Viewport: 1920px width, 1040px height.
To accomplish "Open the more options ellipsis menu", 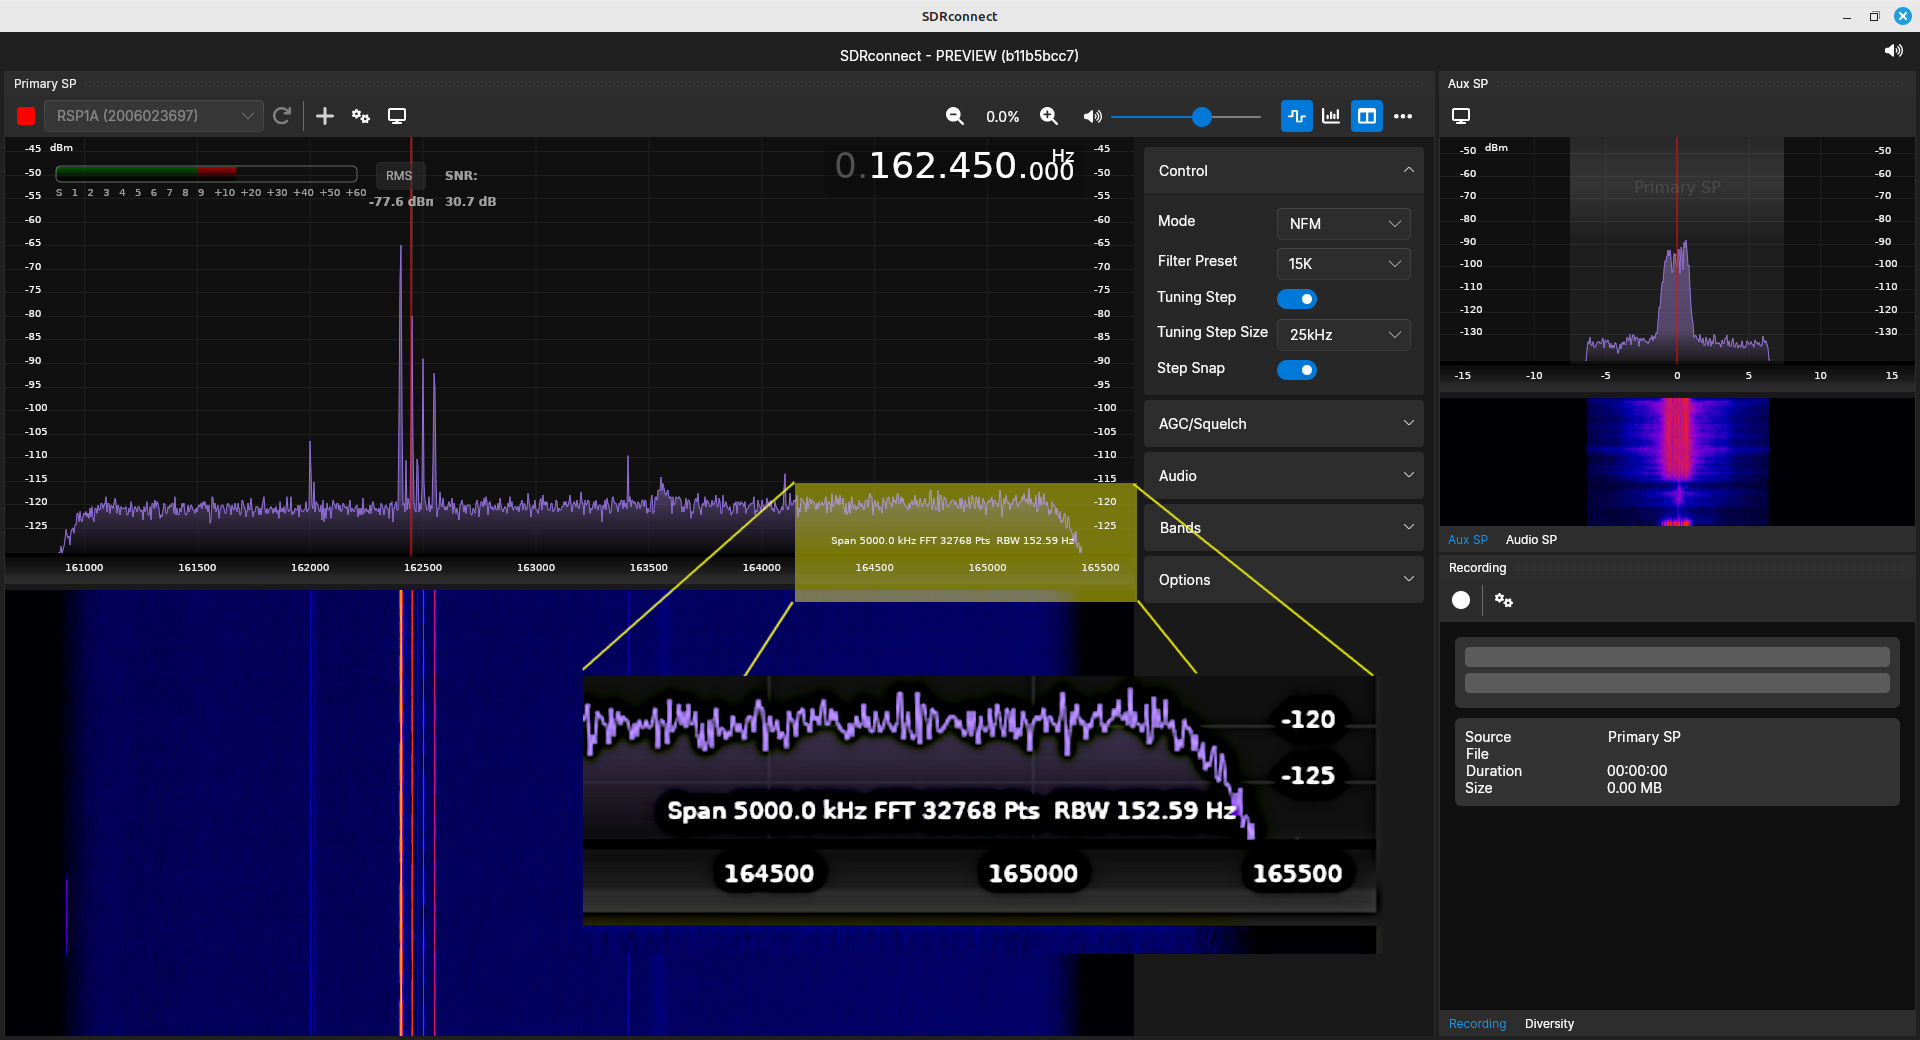I will pos(1403,116).
